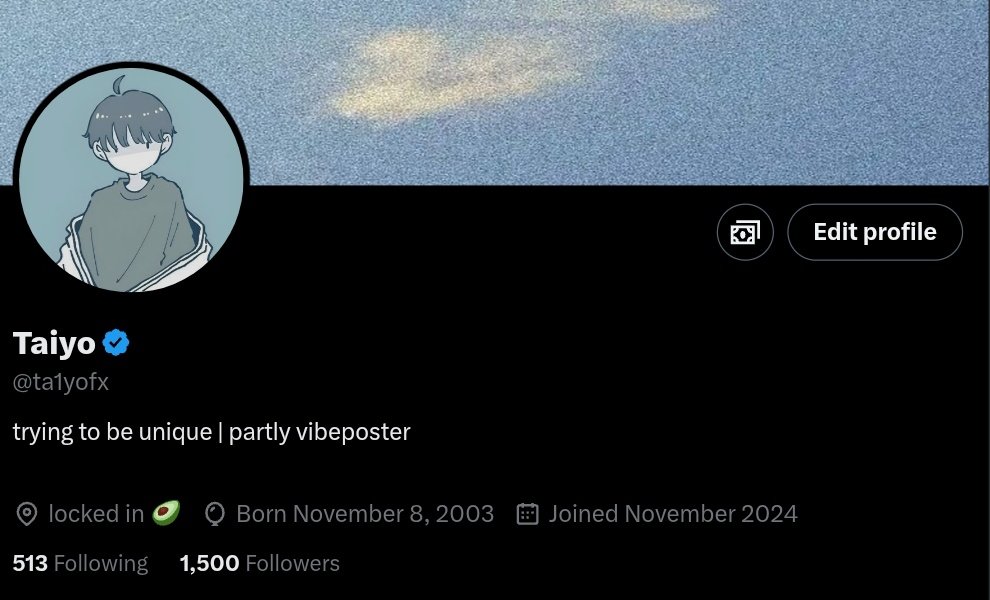Image resolution: width=990 pixels, height=600 pixels.
Task: Click the calendar joined icon
Action: point(527,514)
